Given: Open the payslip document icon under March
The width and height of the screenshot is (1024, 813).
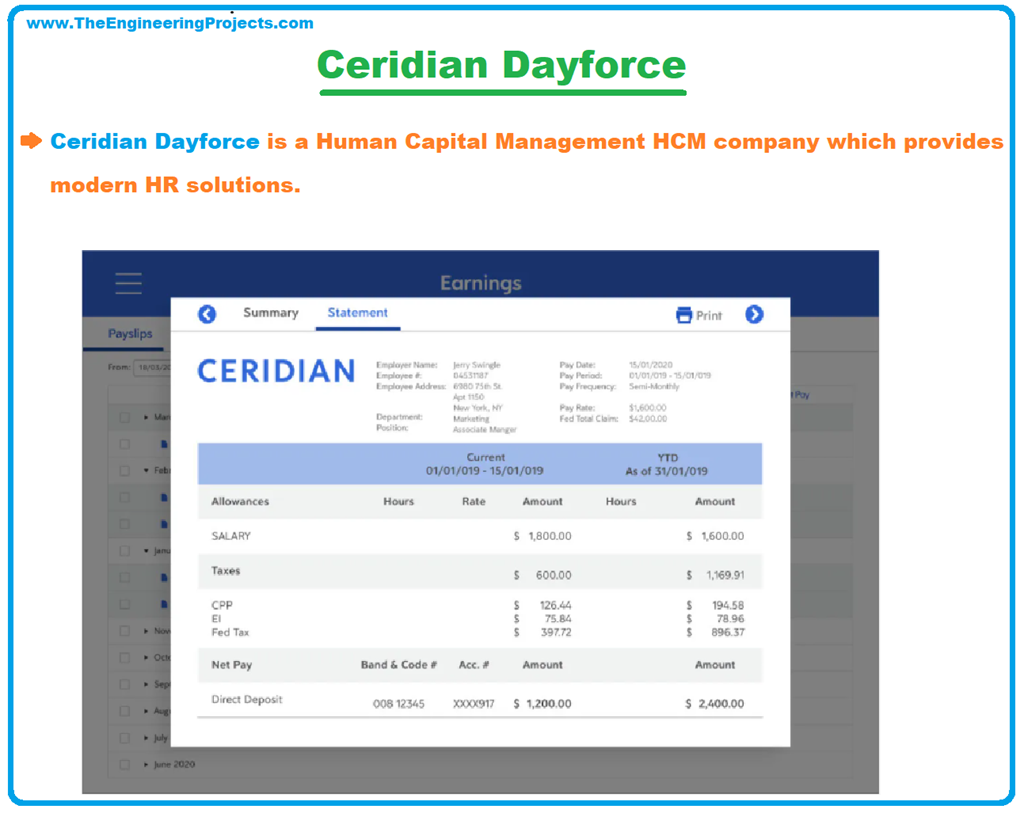Looking at the screenshot, I should tap(163, 443).
